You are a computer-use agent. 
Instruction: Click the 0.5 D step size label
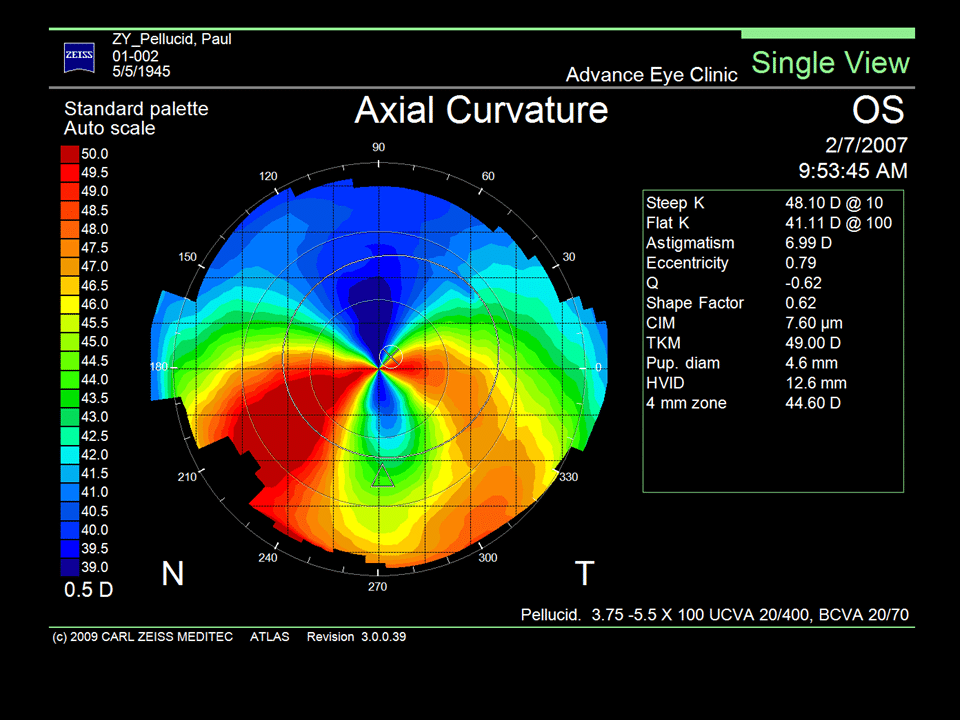pyautogui.click(x=89, y=589)
